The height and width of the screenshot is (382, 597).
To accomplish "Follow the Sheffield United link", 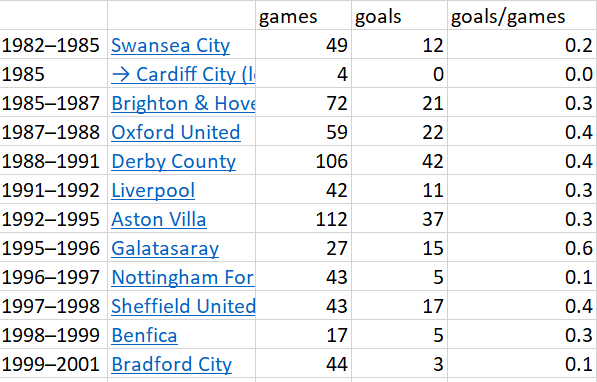I will pos(183,307).
